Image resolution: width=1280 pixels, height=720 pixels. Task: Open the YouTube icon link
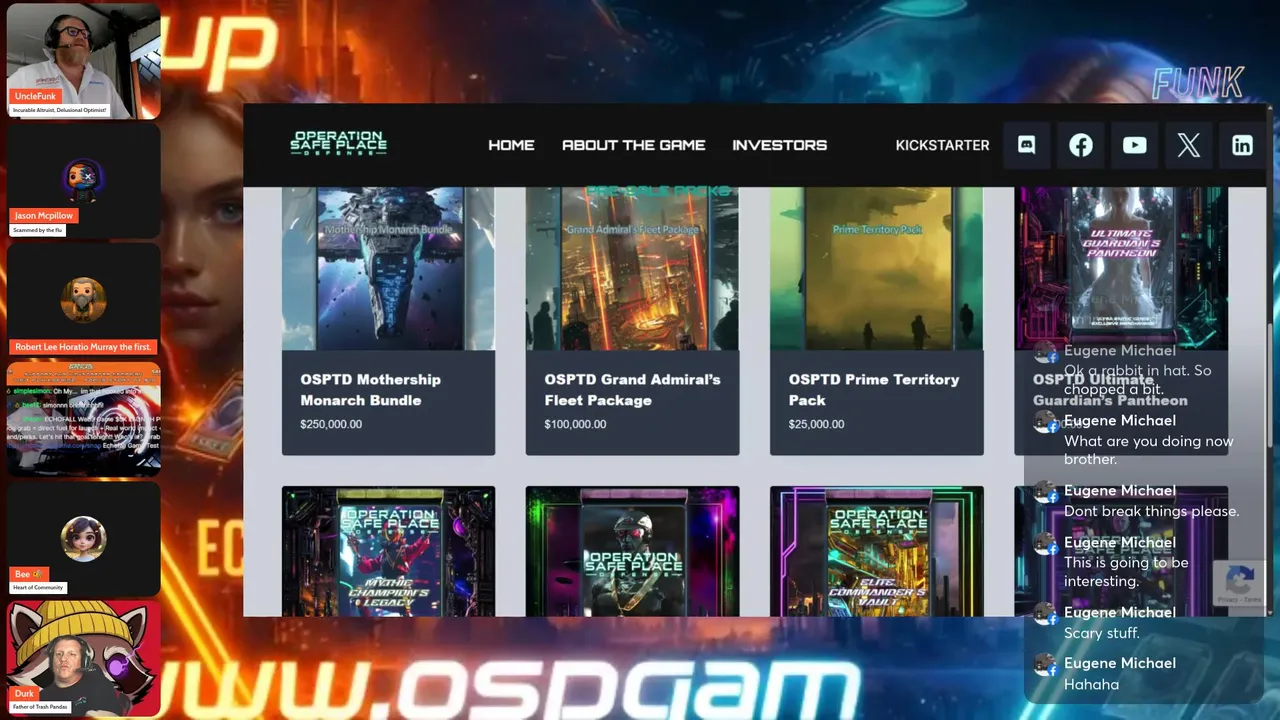coord(1134,145)
